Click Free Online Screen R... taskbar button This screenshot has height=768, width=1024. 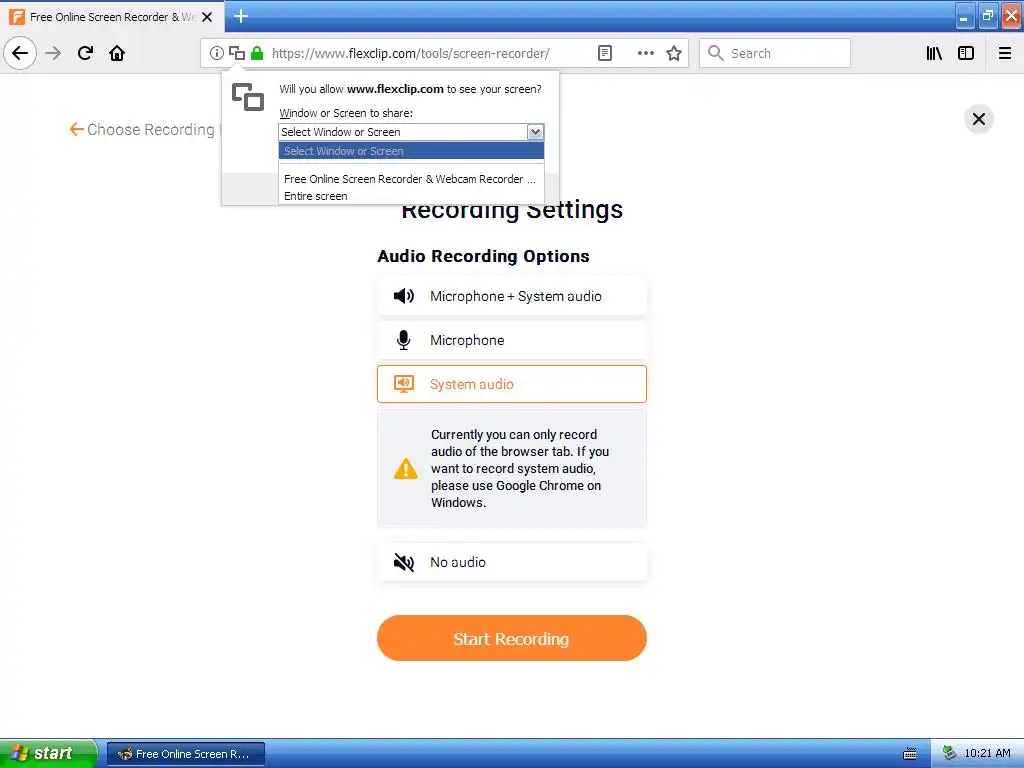(185, 754)
